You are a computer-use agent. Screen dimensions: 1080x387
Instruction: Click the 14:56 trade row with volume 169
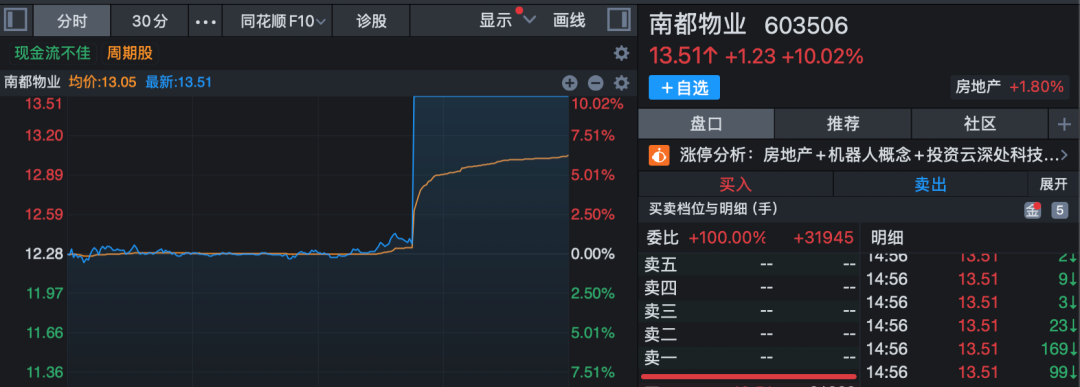(x=971, y=348)
